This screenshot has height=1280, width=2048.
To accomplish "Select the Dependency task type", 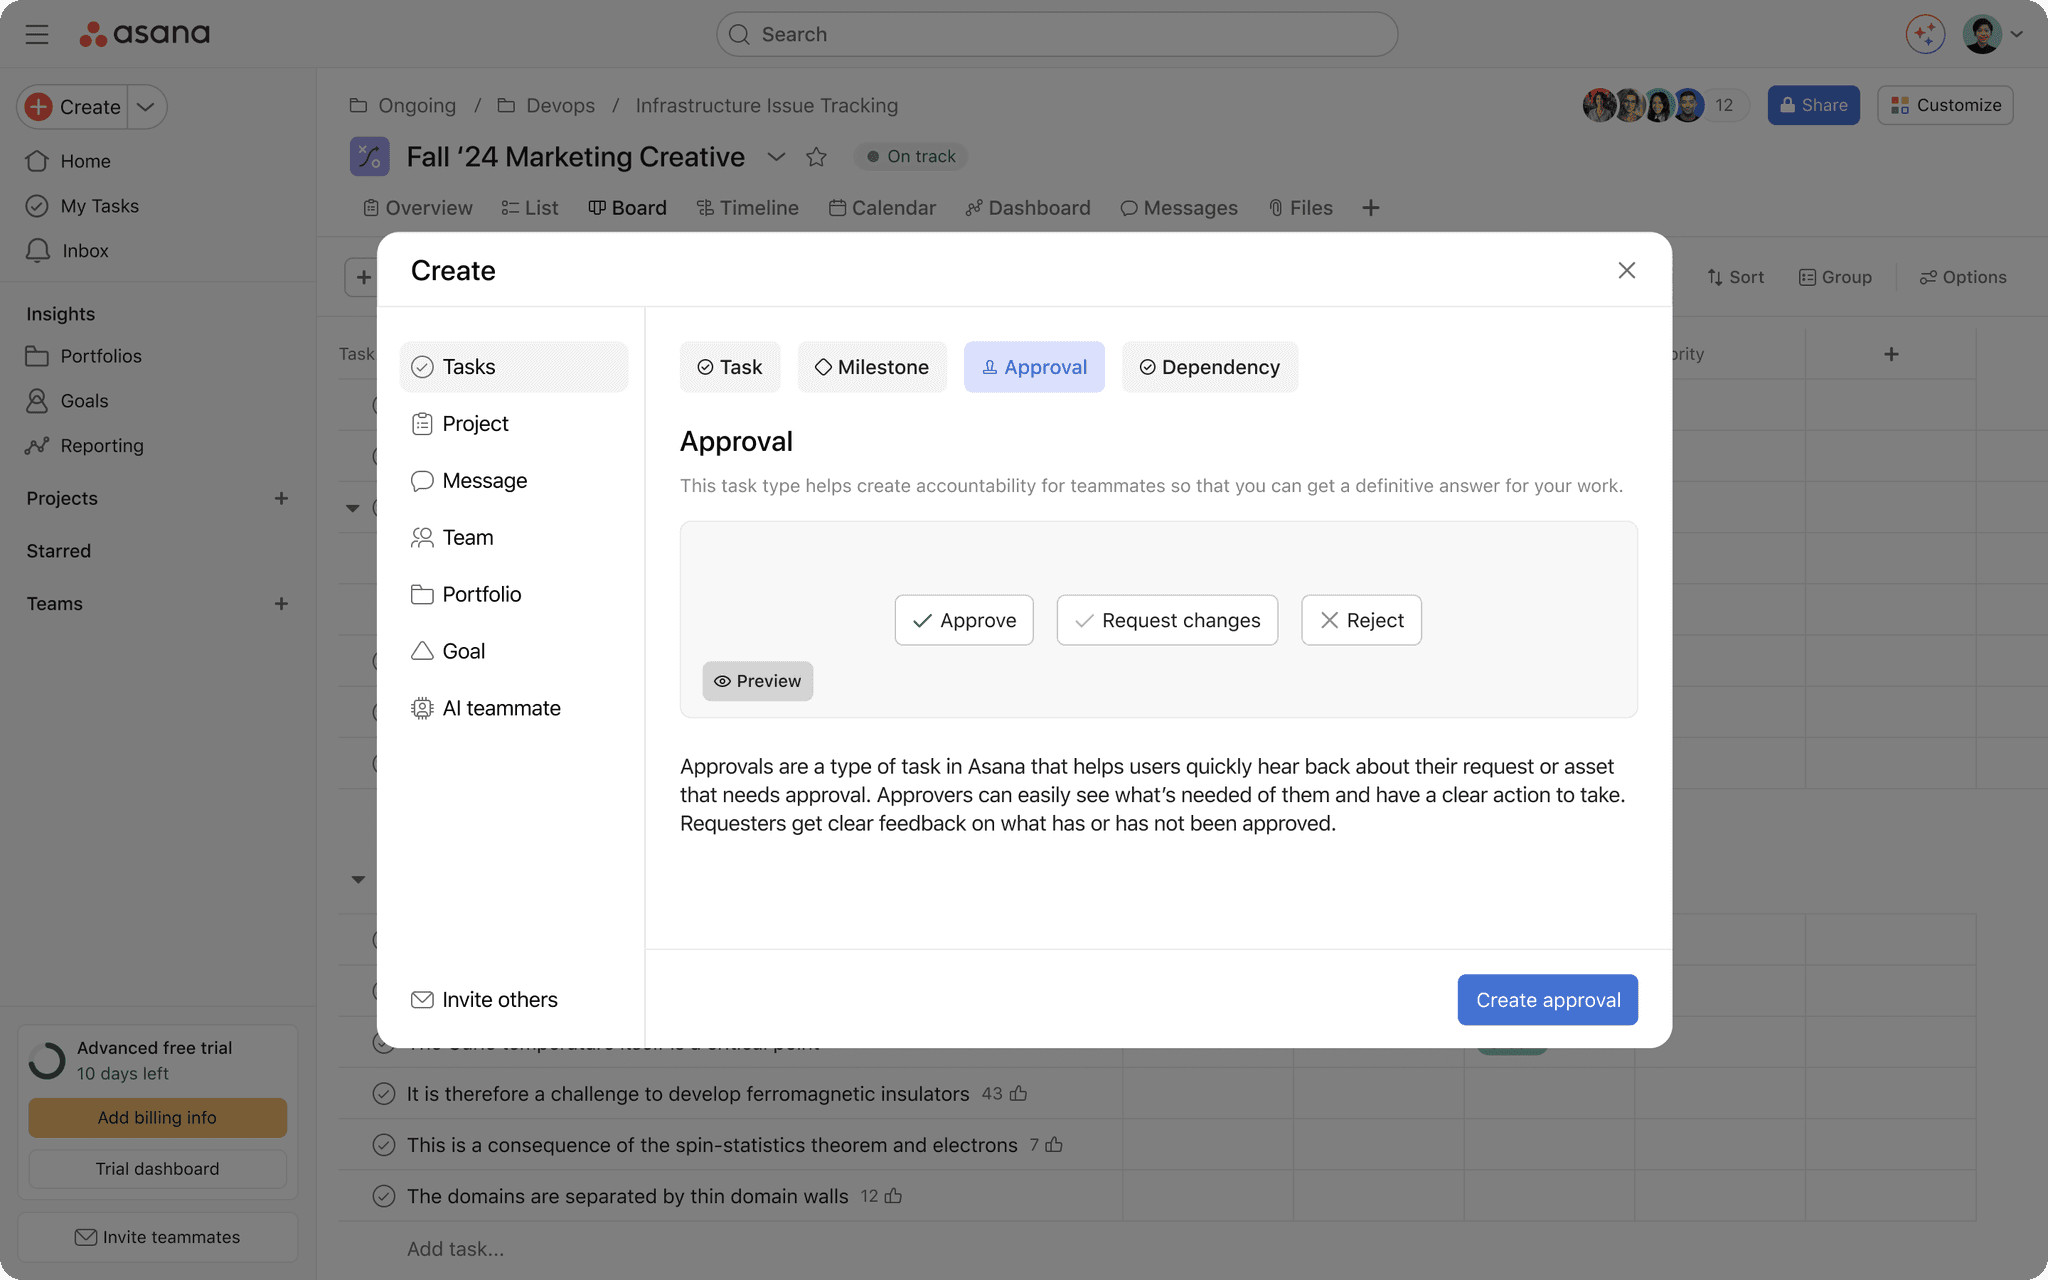I will coord(1209,367).
